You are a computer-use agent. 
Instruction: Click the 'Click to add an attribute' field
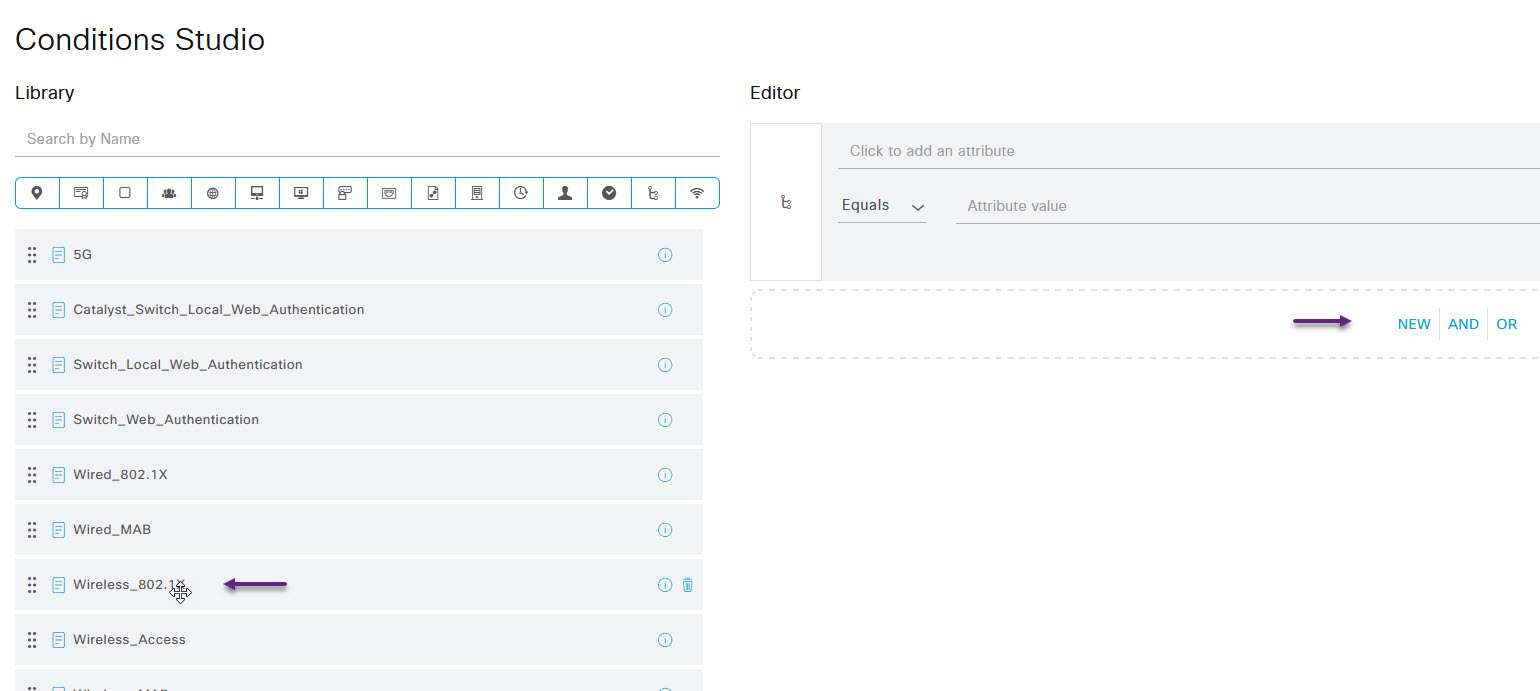1189,151
